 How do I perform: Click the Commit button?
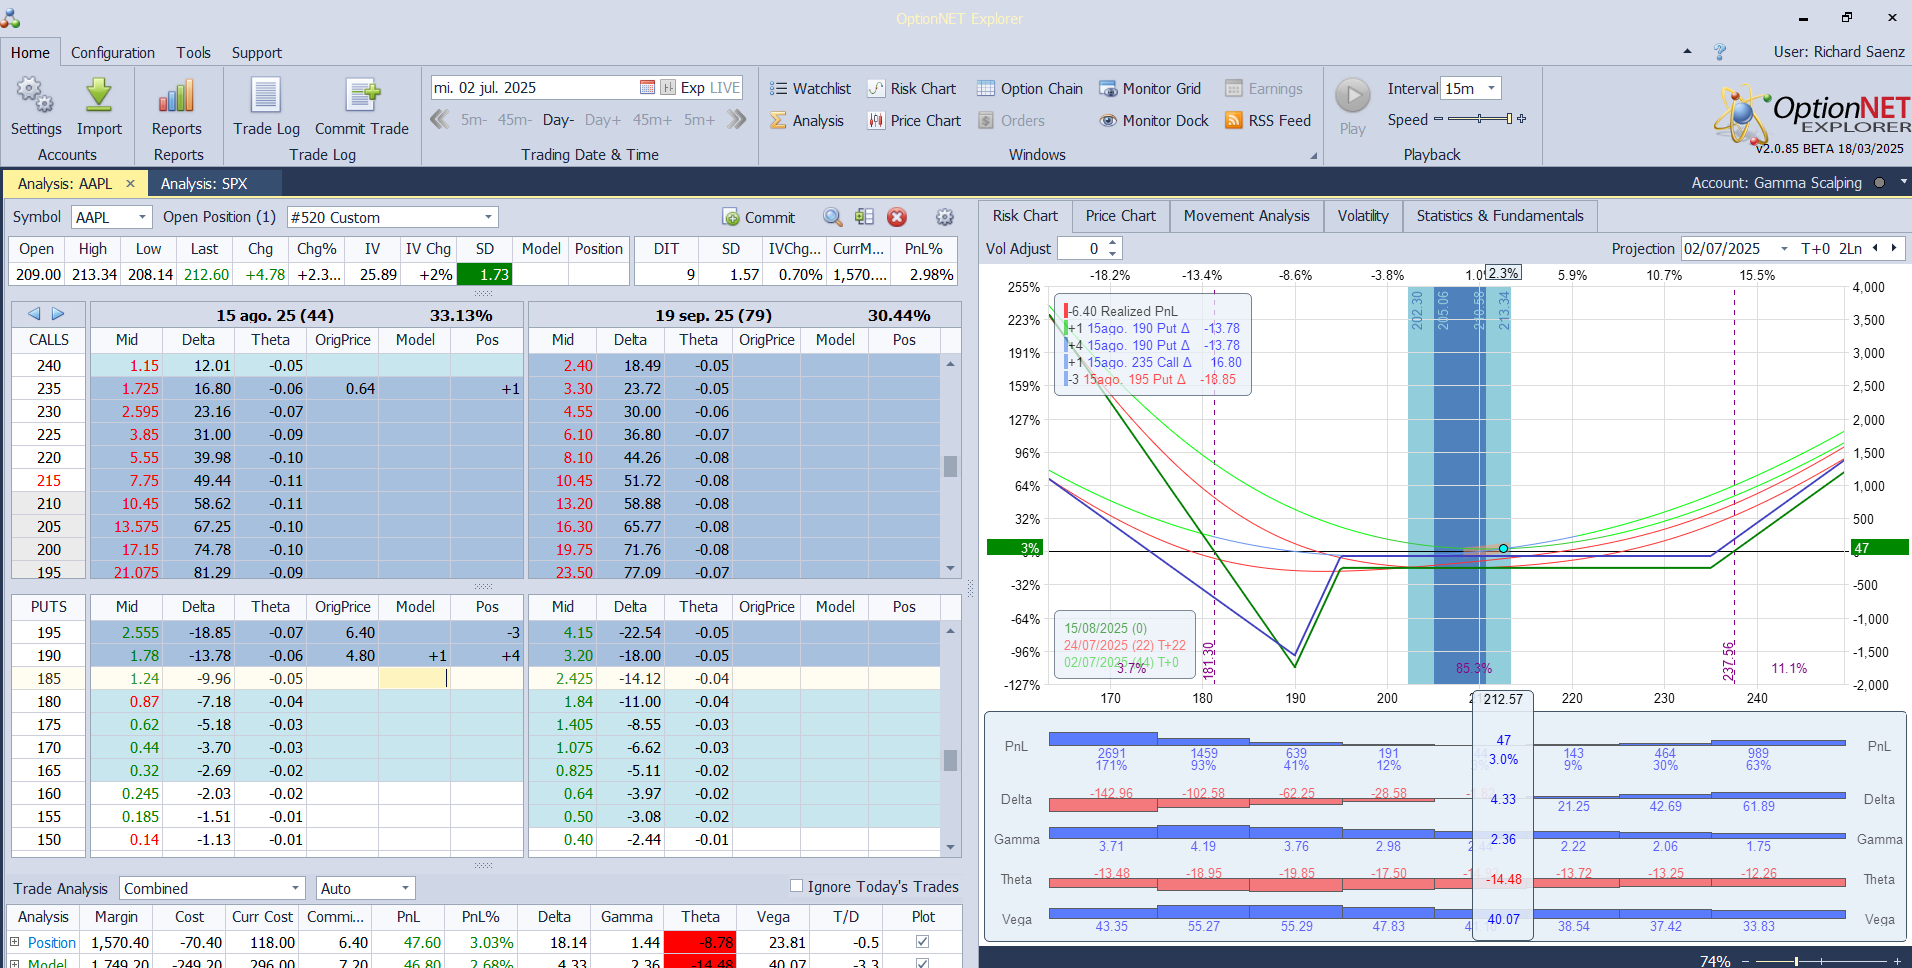[x=759, y=217]
